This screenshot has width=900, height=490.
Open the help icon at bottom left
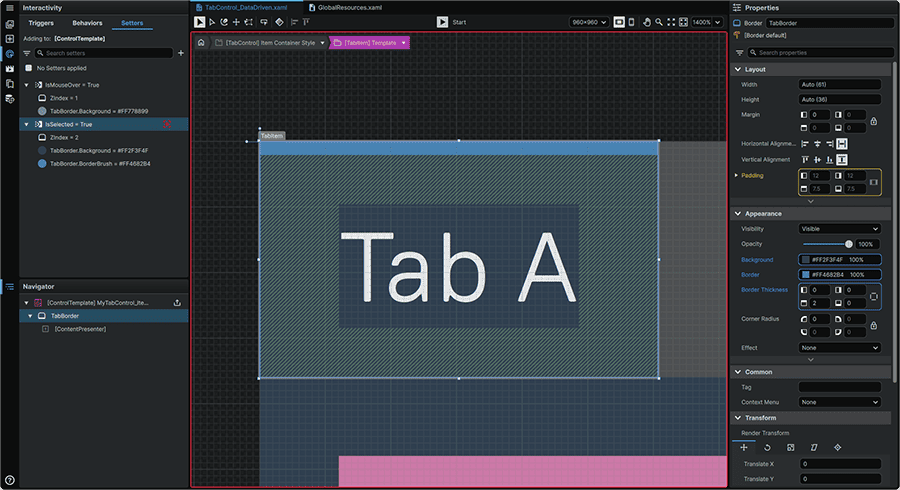click(10, 480)
